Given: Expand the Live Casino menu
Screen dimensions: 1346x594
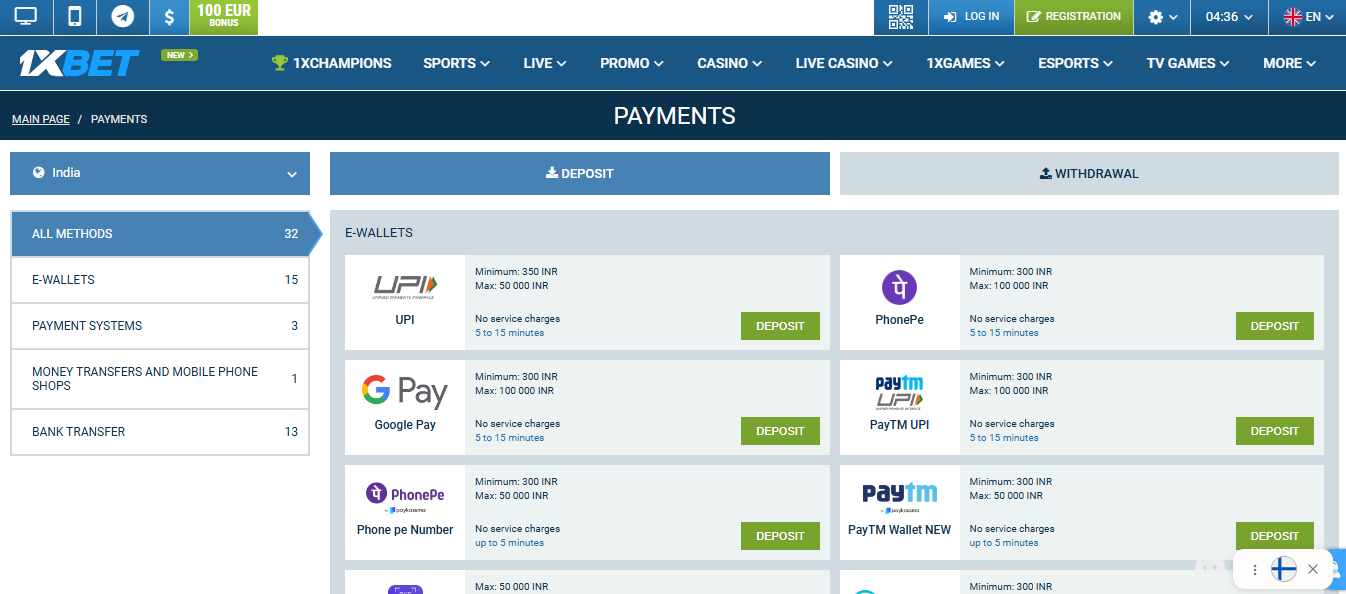Looking at the screenshot, I should click(x=843, y=63).
